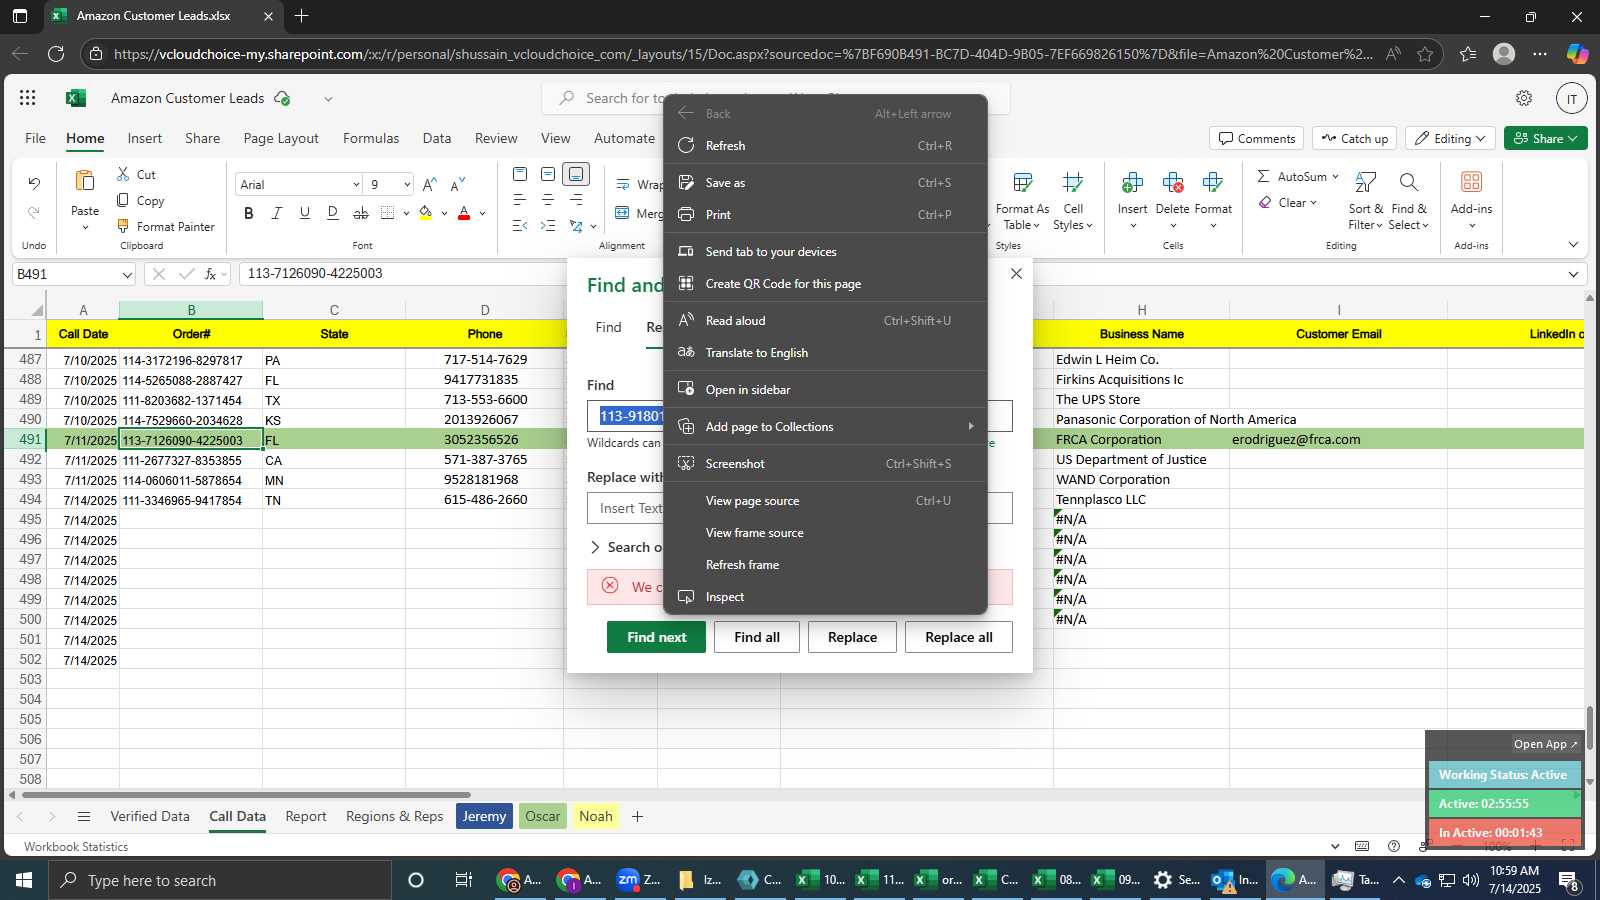Screen dimensions: 1600x900
Task: Open the font name Arial dropdown
Action: 355,185
